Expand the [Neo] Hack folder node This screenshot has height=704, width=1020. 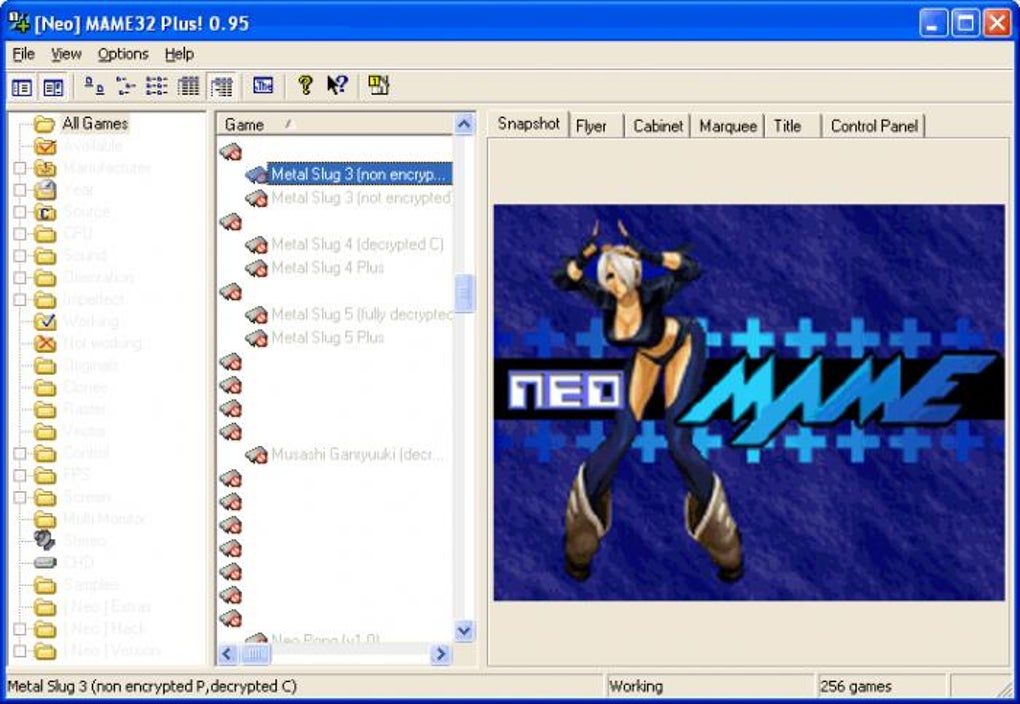[20, 629]
